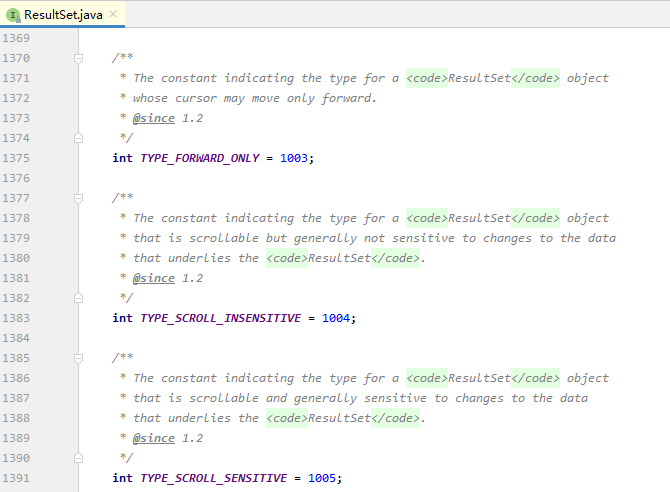
Task: Click the @since tag on line 1381
Action: (x=154, y=278)
